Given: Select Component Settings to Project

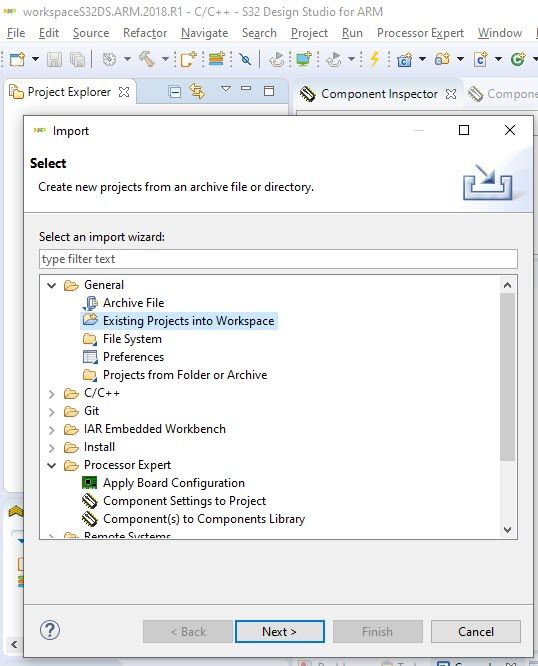Looking at the screenshot, I should pos(184,501).
